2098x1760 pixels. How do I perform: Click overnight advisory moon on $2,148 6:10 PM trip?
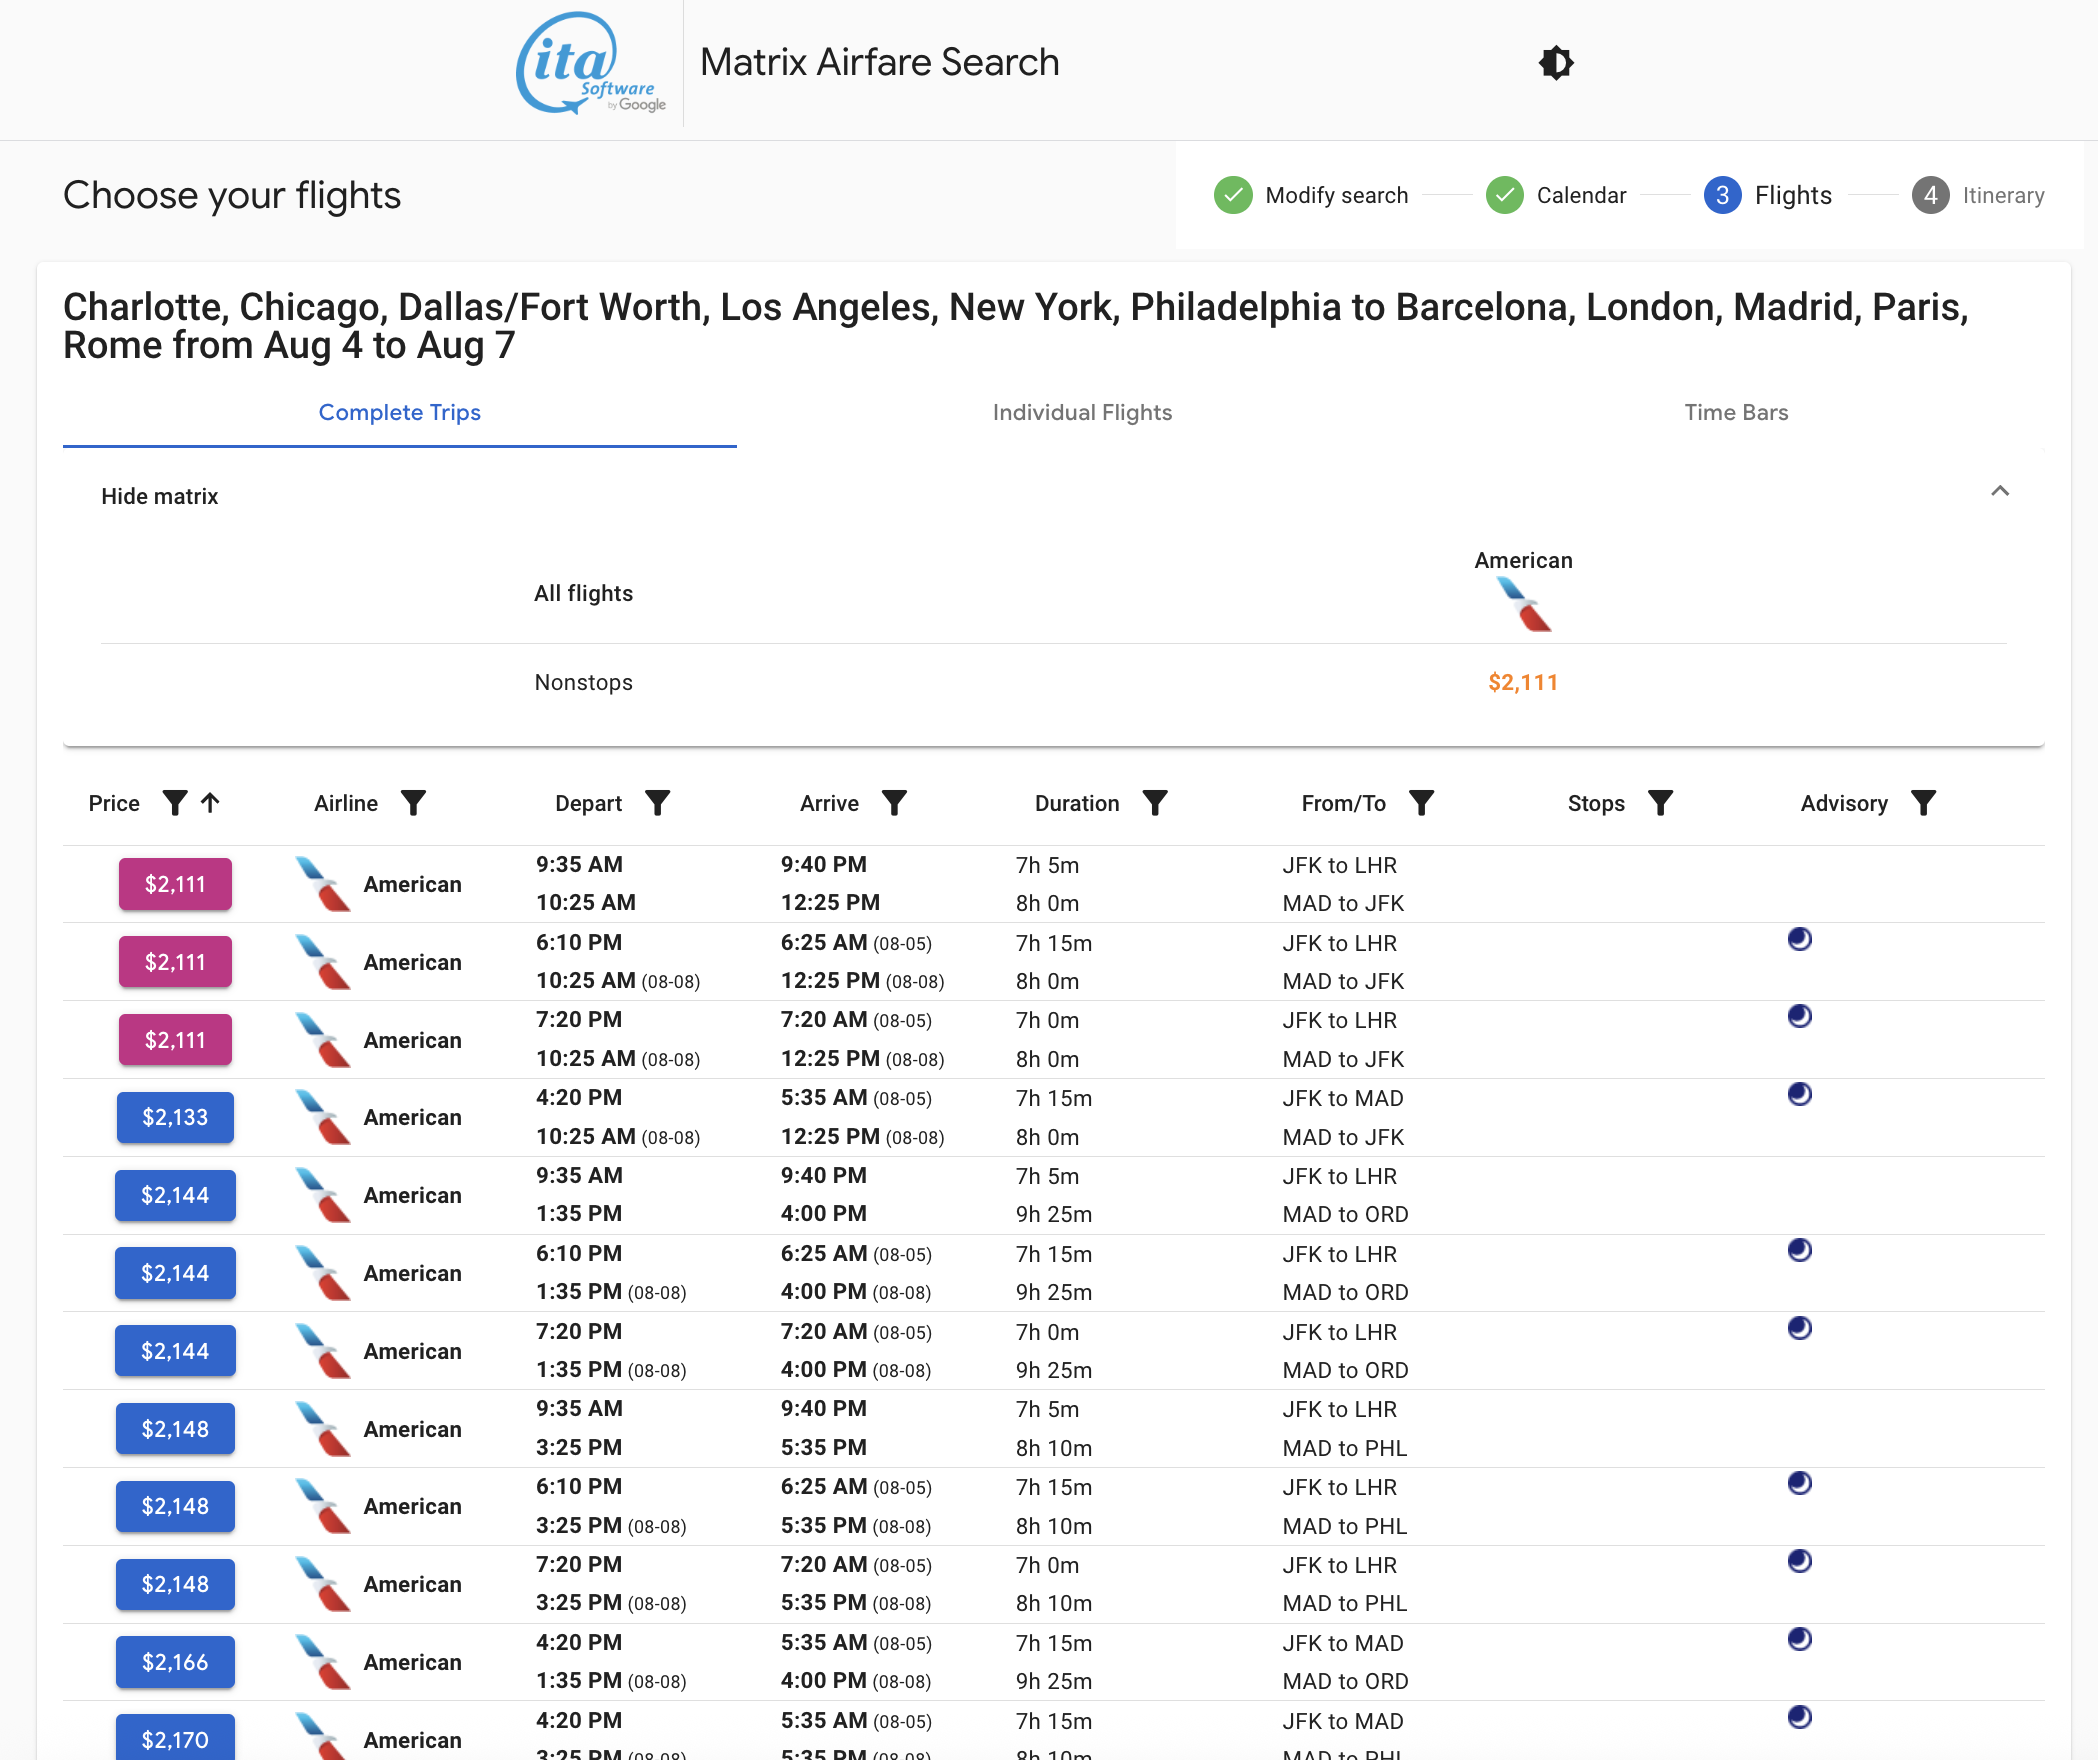tap(1800, 1483)
